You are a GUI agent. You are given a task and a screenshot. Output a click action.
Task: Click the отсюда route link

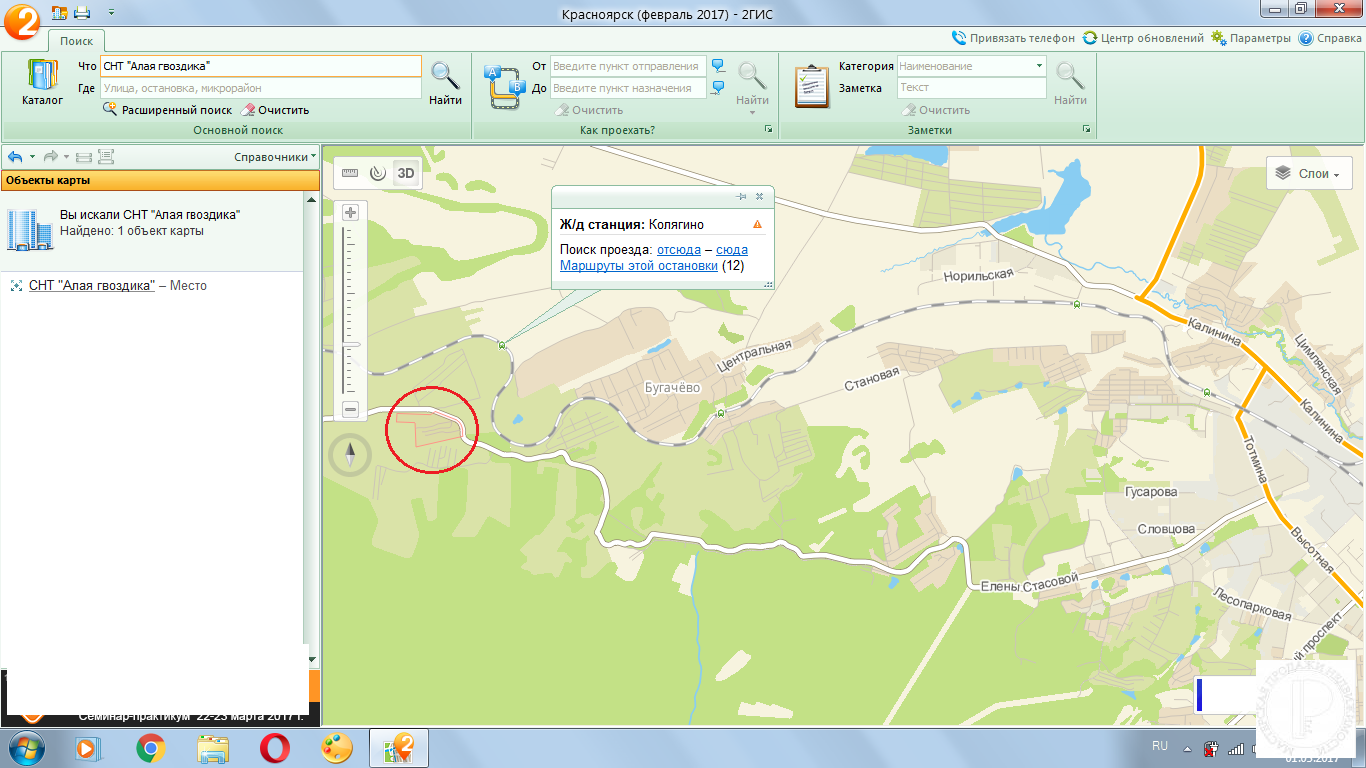679,249
